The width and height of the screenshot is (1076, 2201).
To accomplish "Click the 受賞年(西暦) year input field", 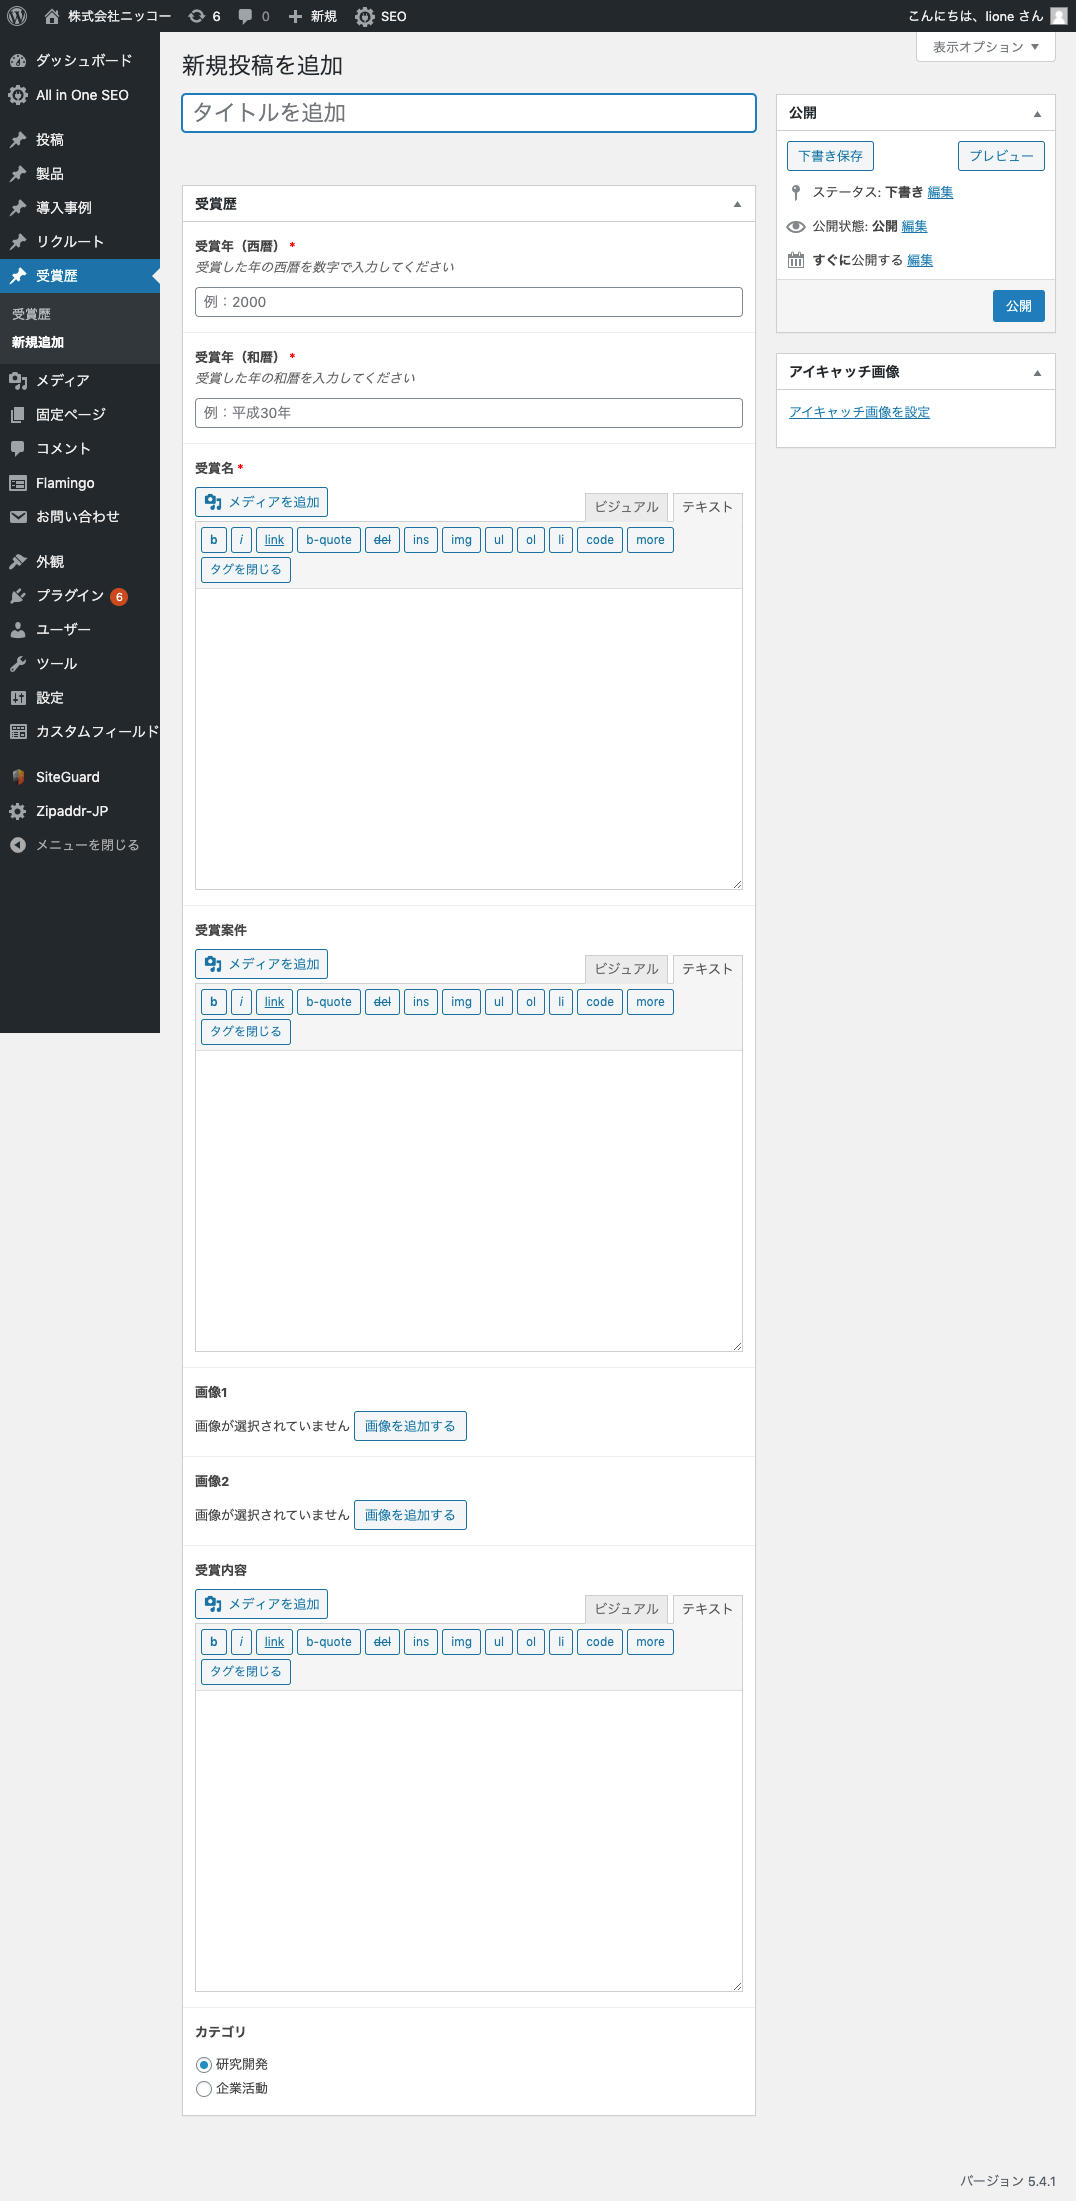I will tap(468, 302).
